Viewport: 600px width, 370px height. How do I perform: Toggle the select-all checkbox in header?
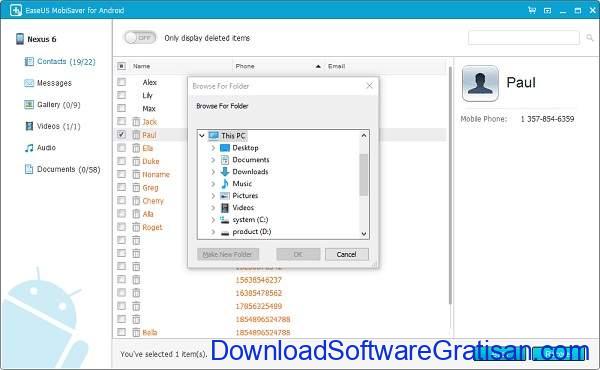click(x=121, y=66)
